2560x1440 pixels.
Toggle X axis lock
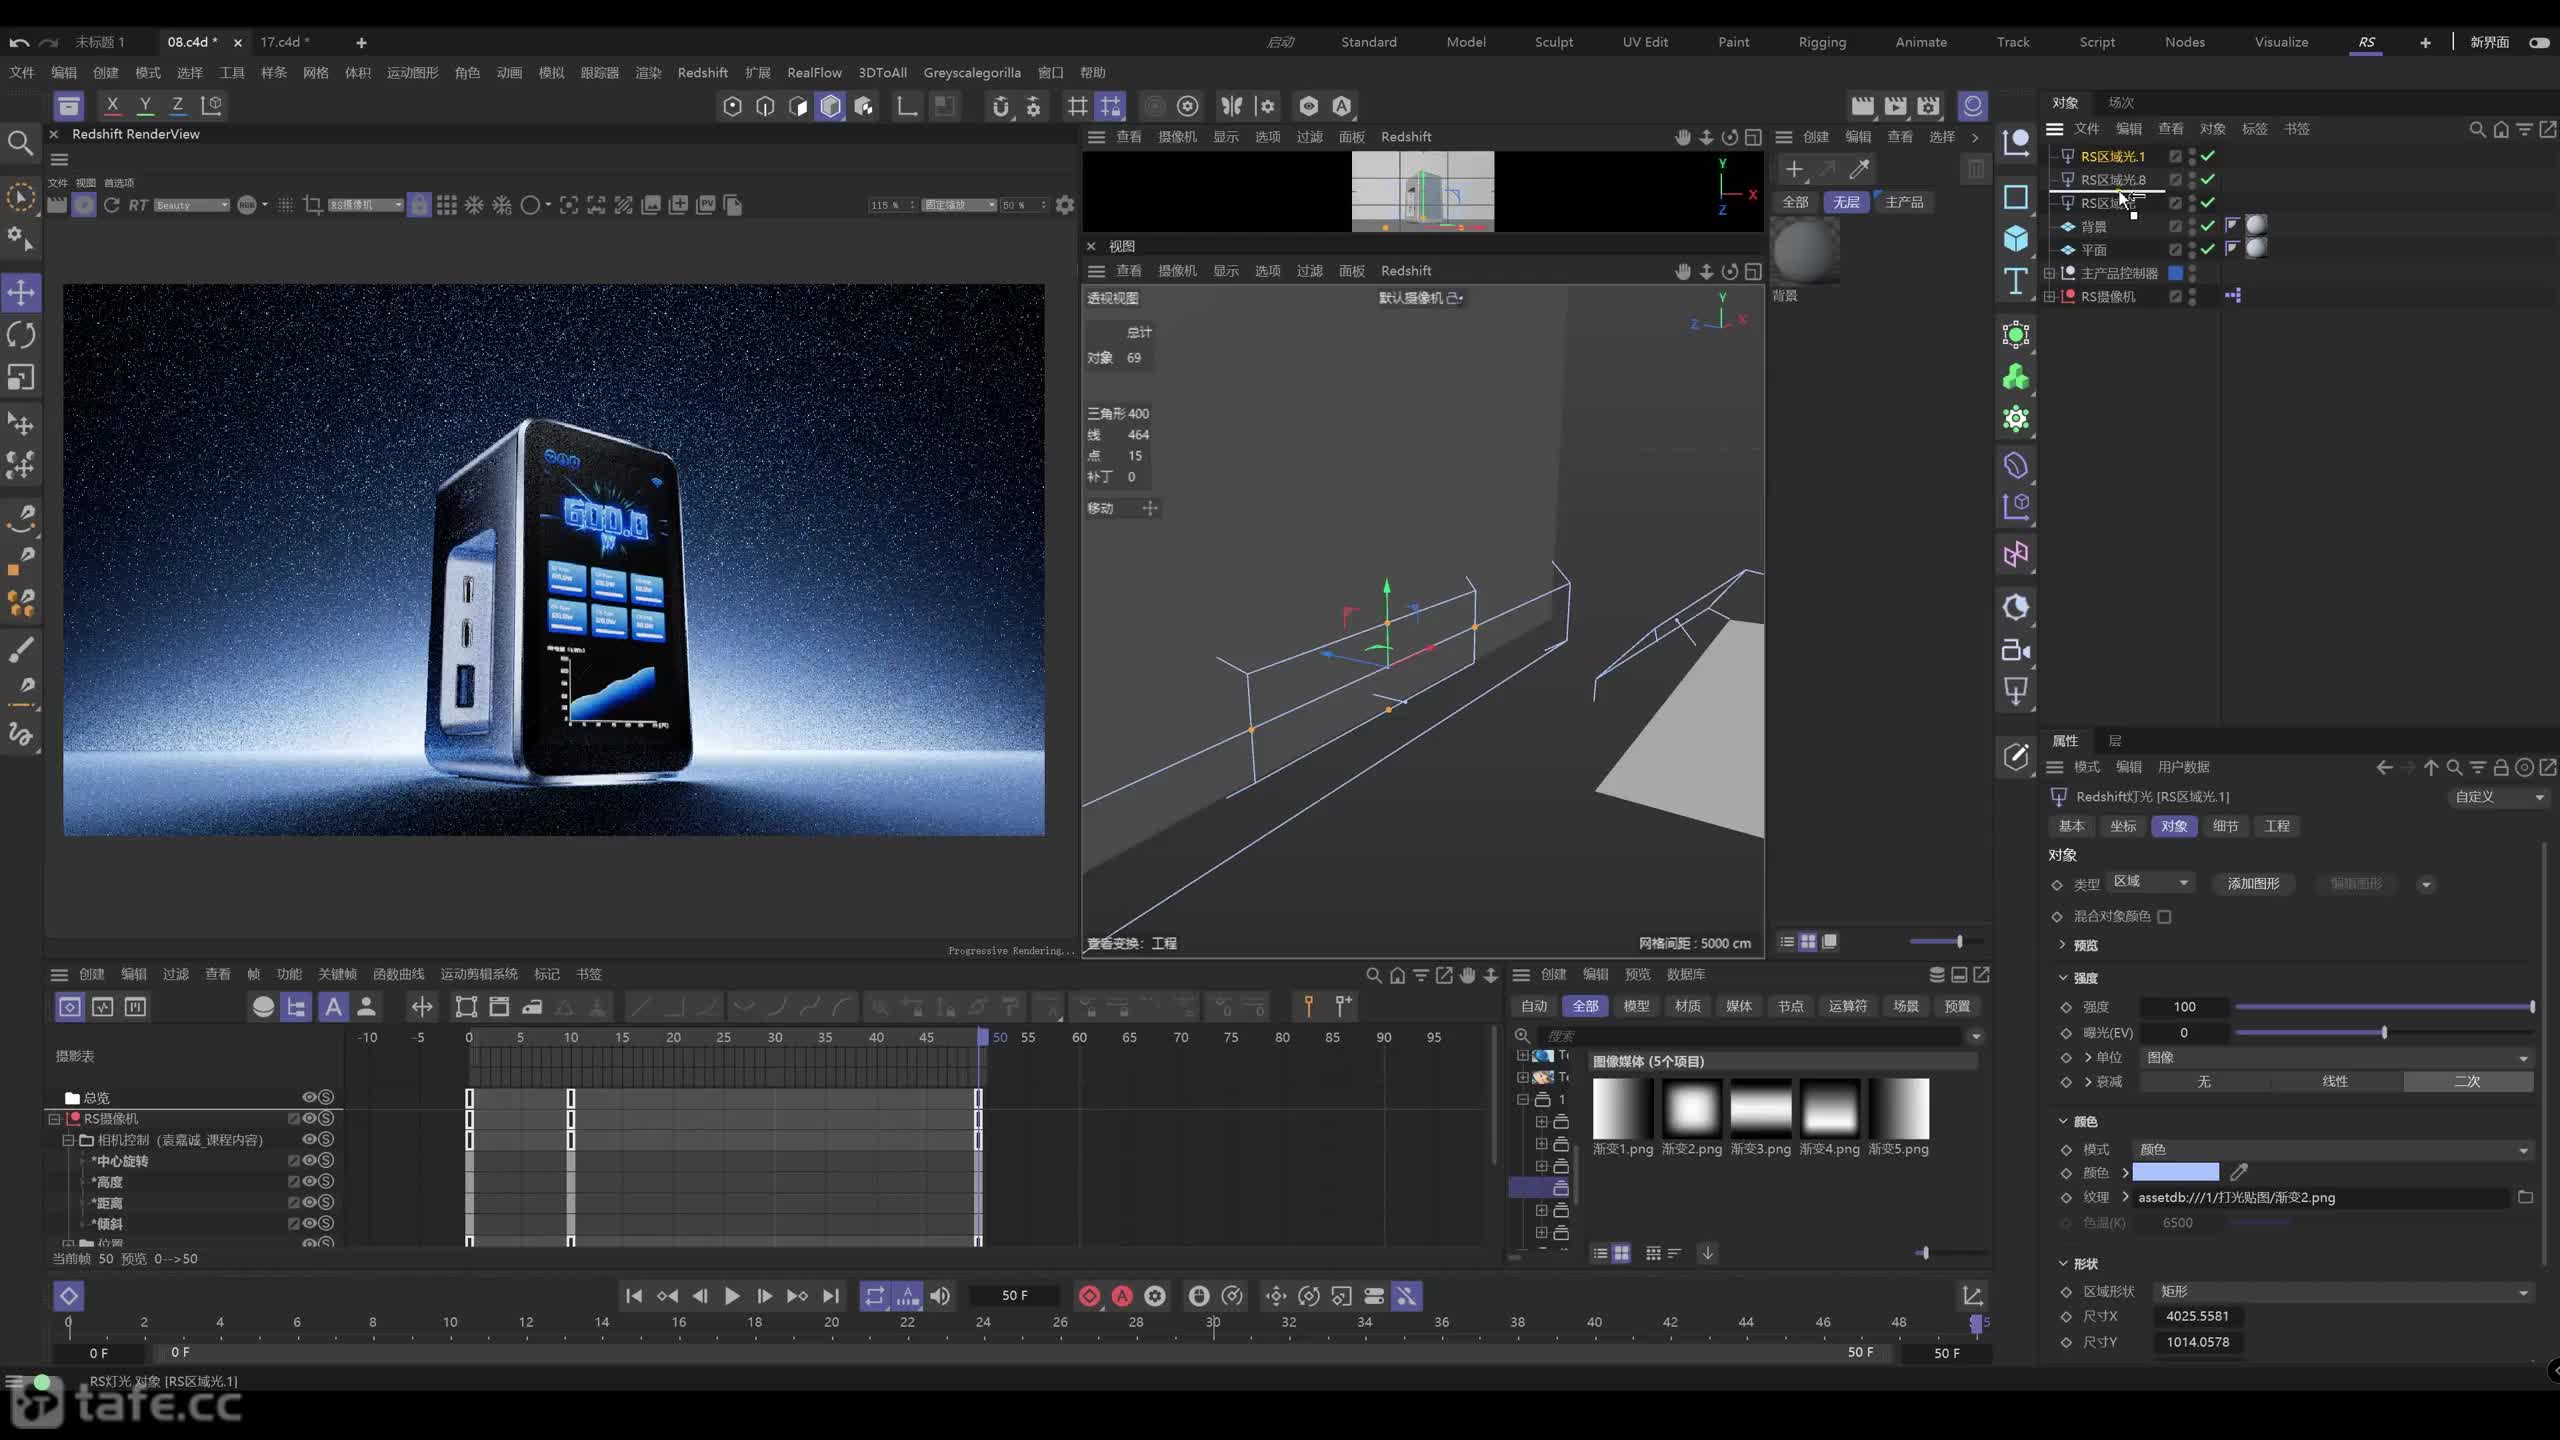coord(112,105)
